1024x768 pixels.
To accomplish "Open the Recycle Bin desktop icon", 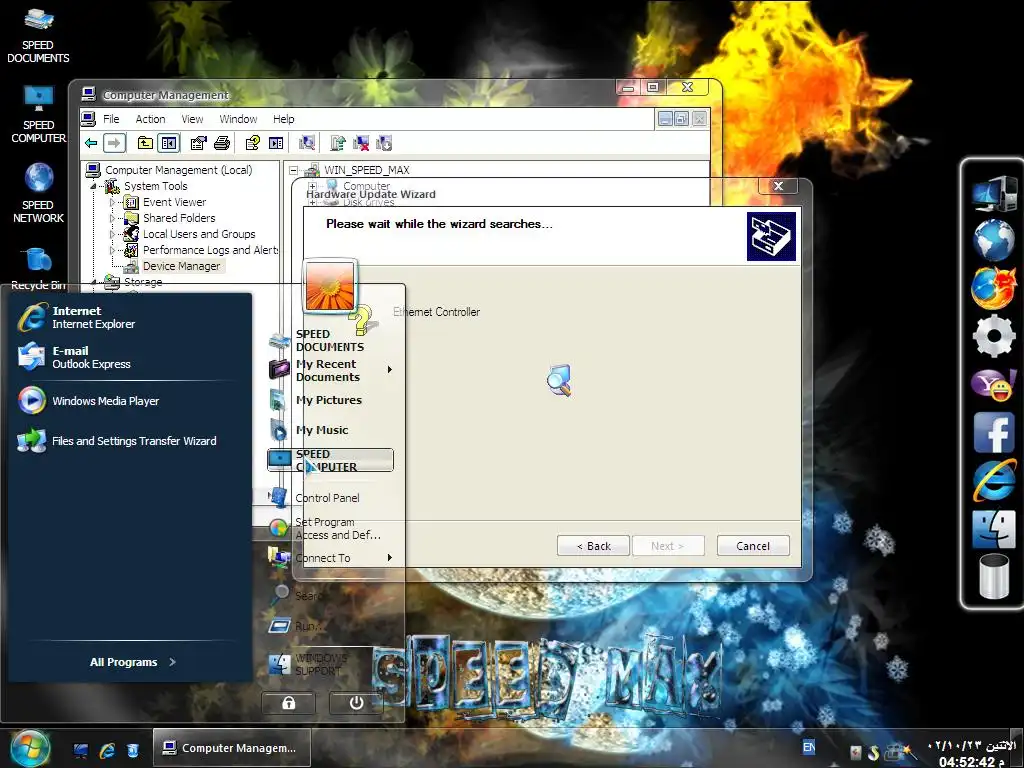I will [39, 268].
